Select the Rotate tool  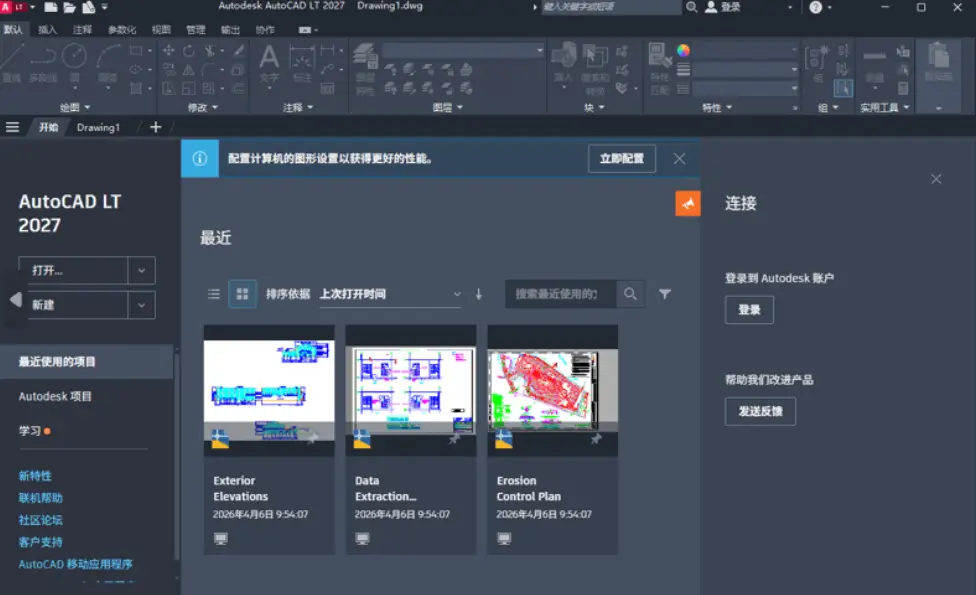point(189,50)
